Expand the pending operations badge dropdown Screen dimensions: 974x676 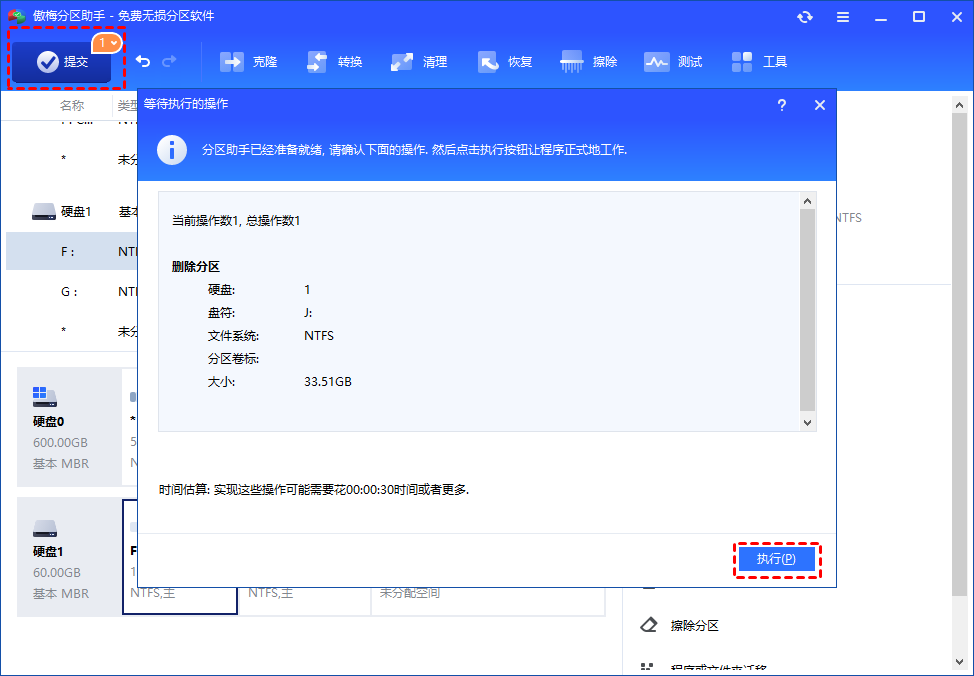[x=107, y=43]
